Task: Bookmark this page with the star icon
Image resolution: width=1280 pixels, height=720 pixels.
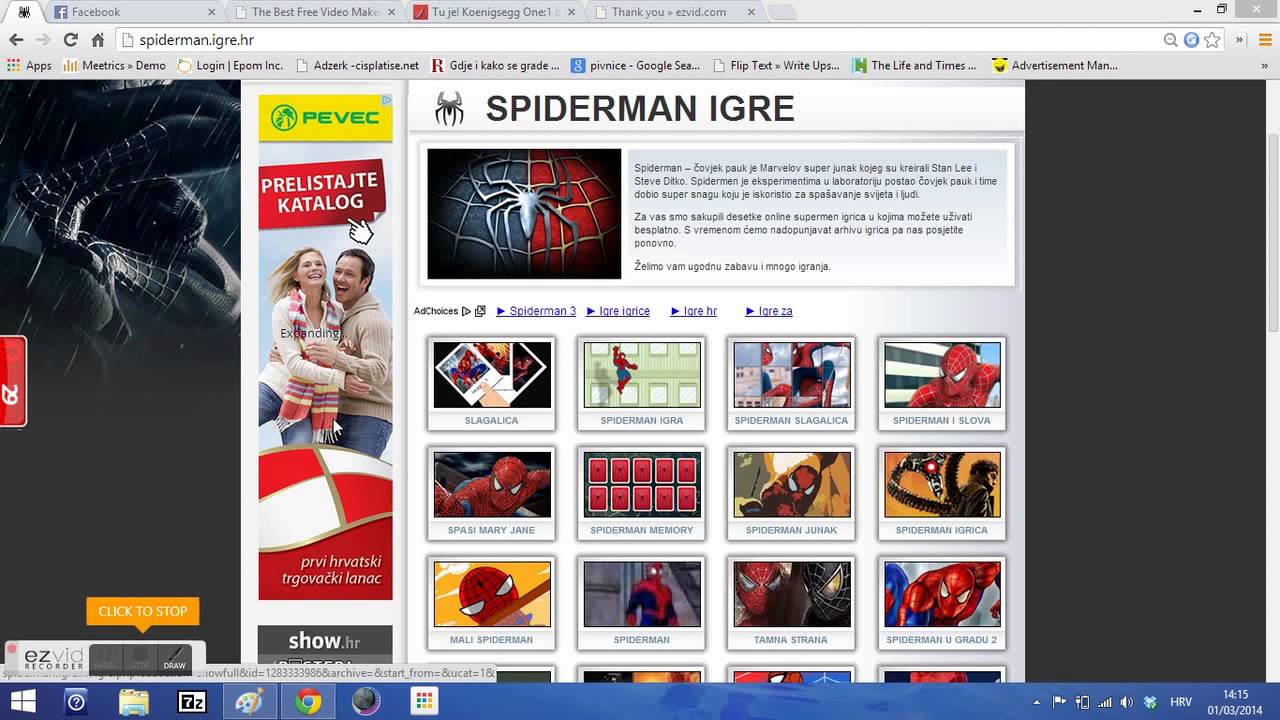Action: pyautogui.click(x=1212, y=40)
